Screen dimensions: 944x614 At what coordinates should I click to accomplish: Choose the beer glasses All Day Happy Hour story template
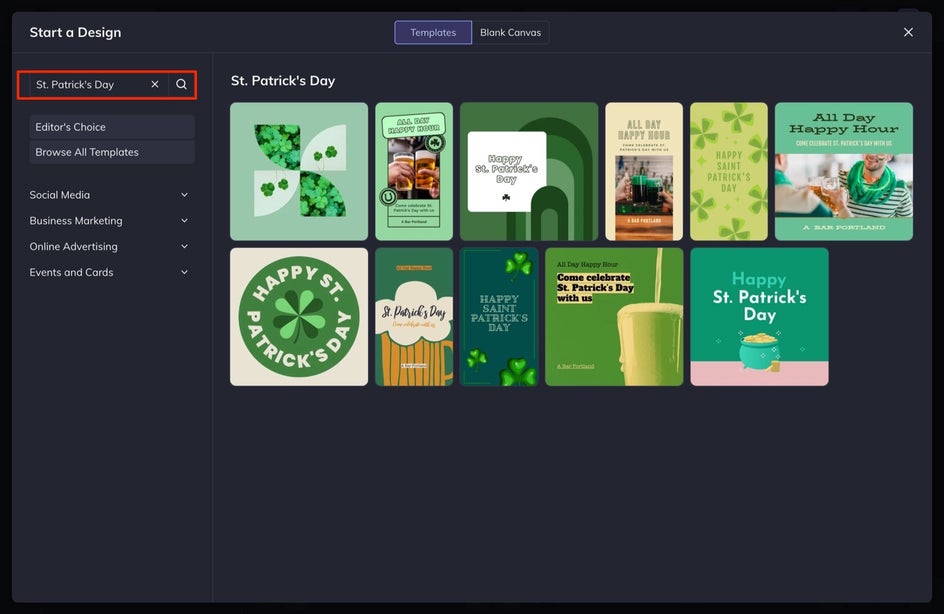tap(414, 172)
